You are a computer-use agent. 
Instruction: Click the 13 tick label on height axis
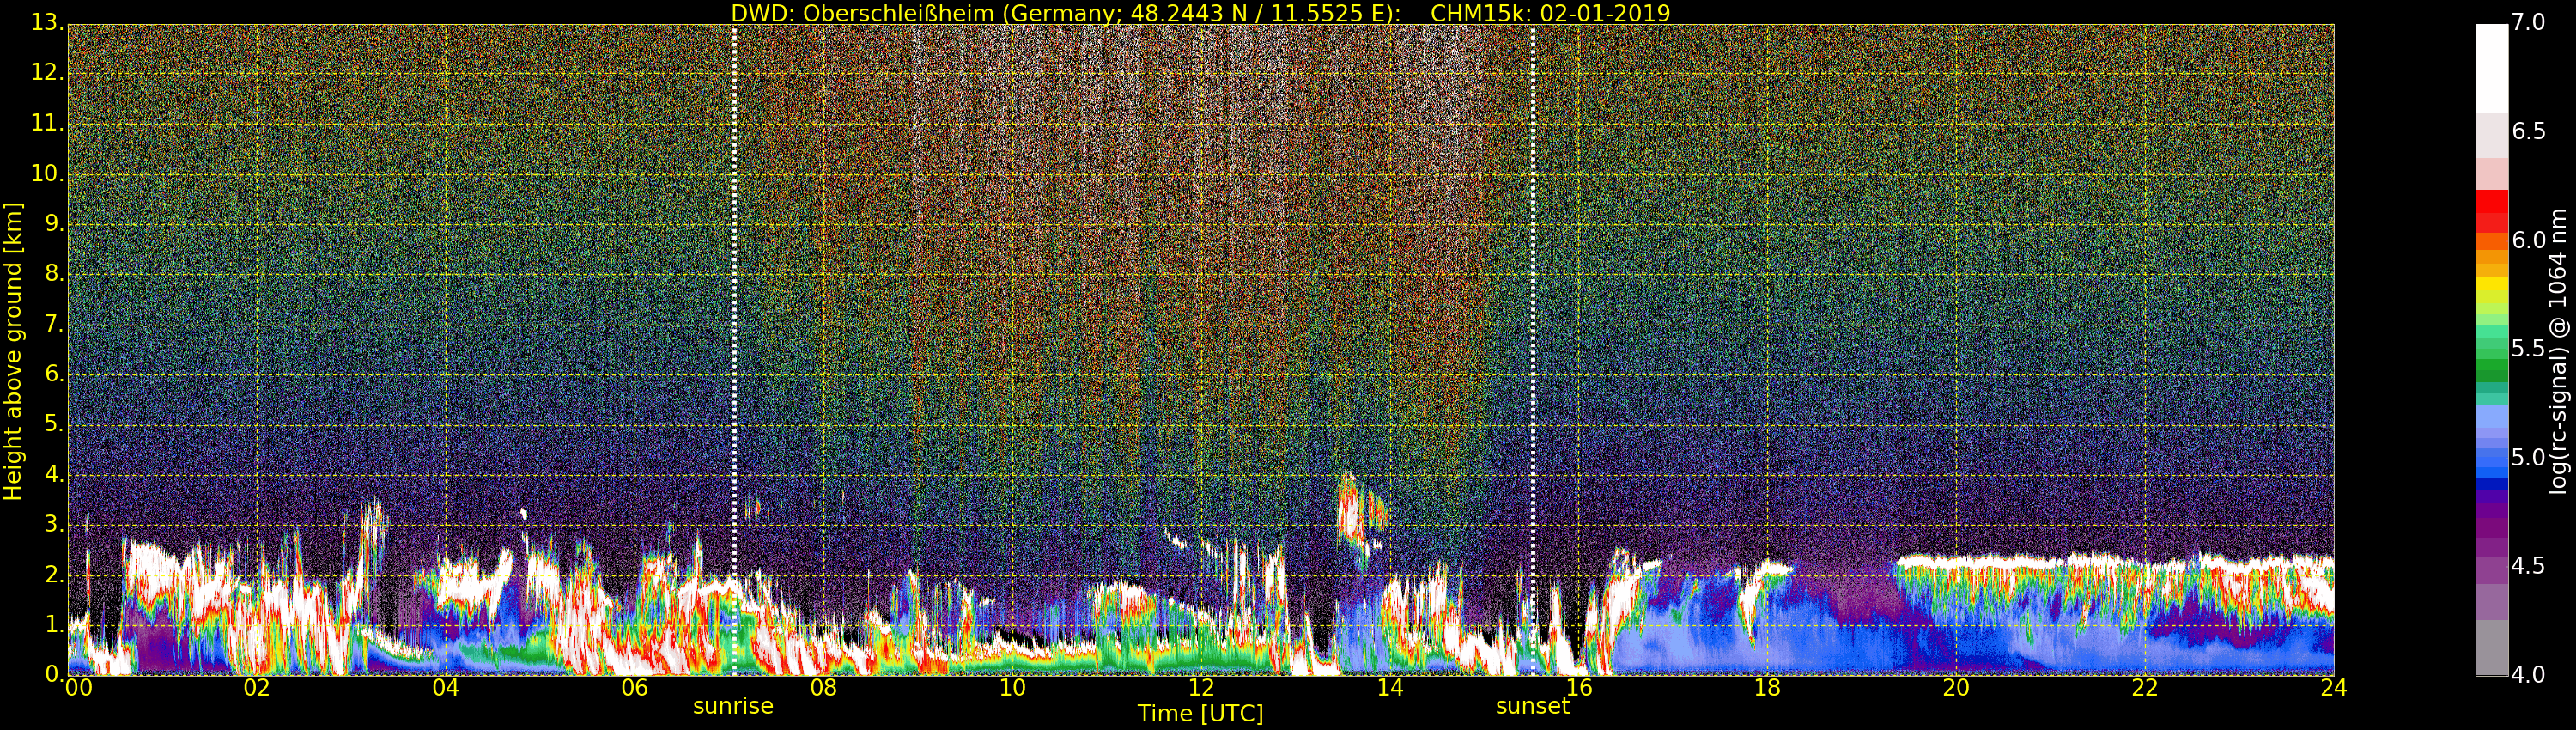tap(46, 22)
